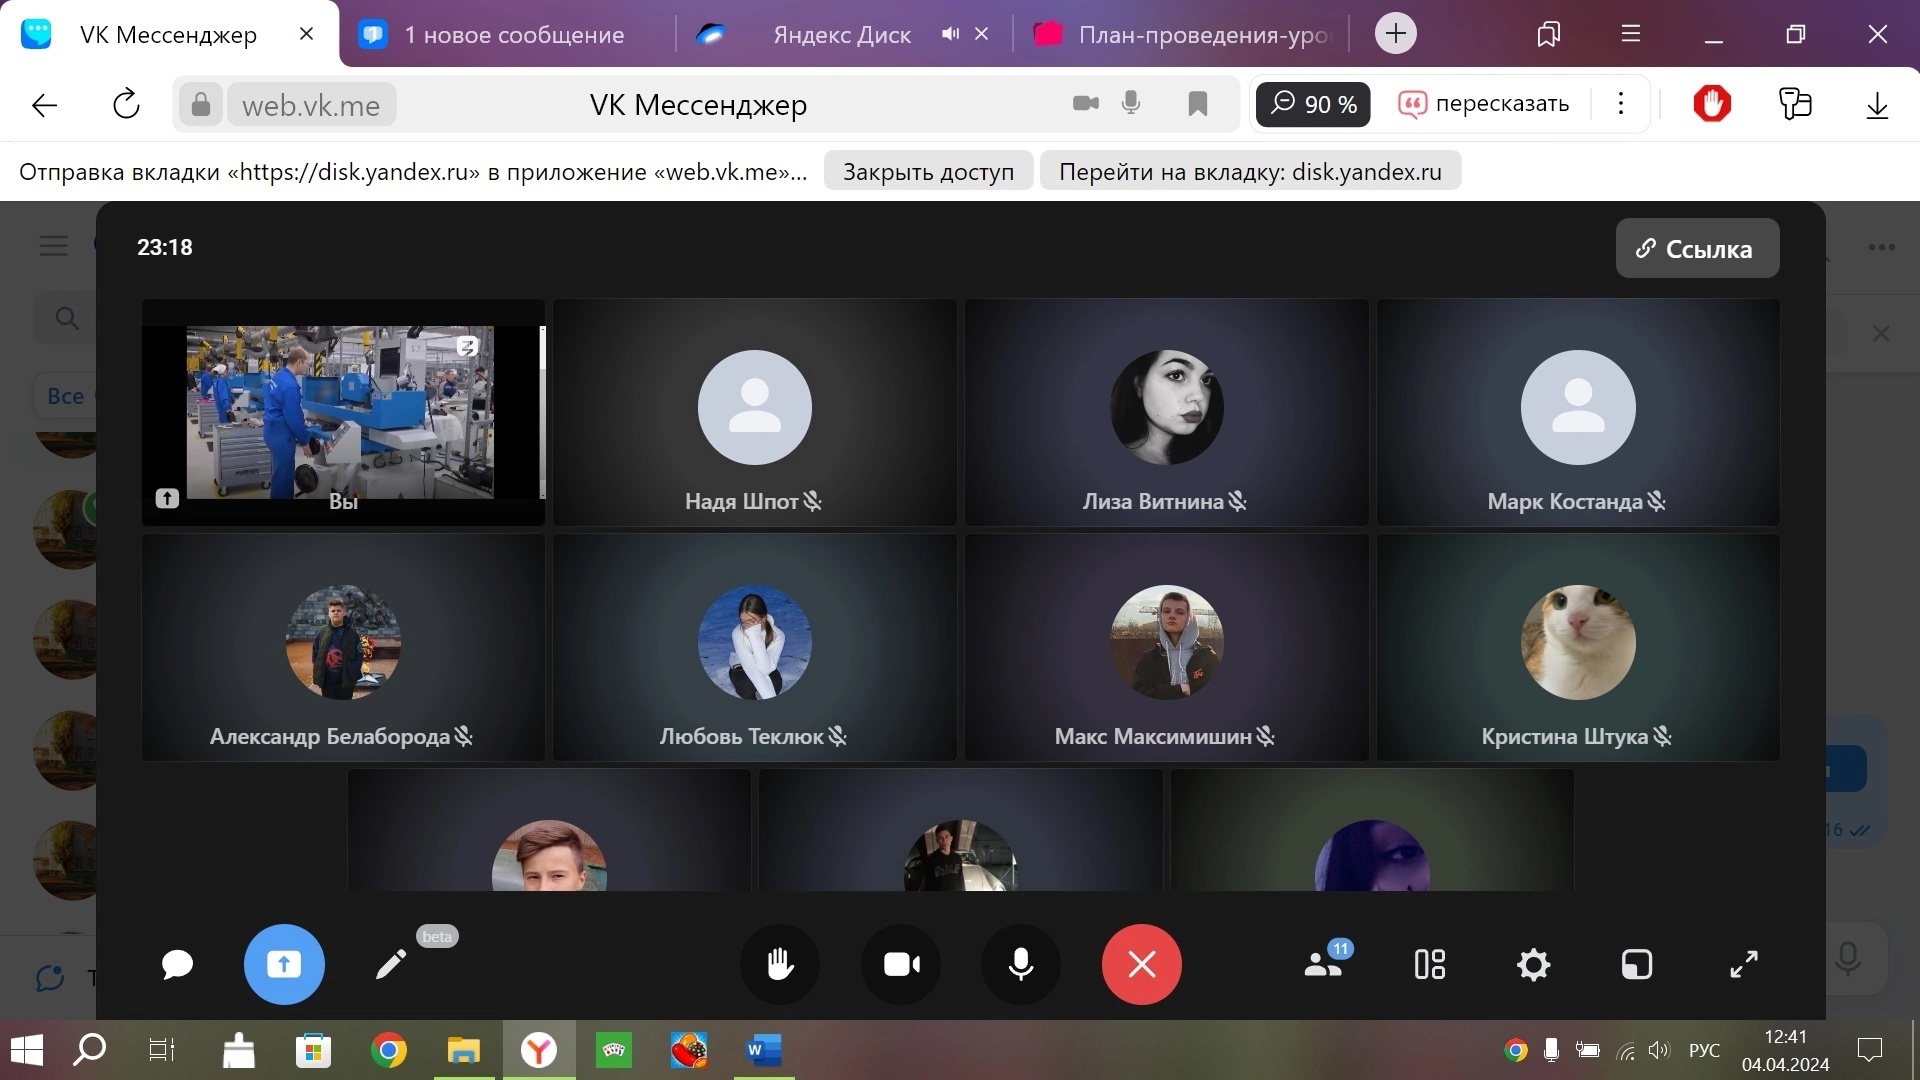Open the system volume control
Viewport: 1920px width, 1080px height.
[1659, 1050]
